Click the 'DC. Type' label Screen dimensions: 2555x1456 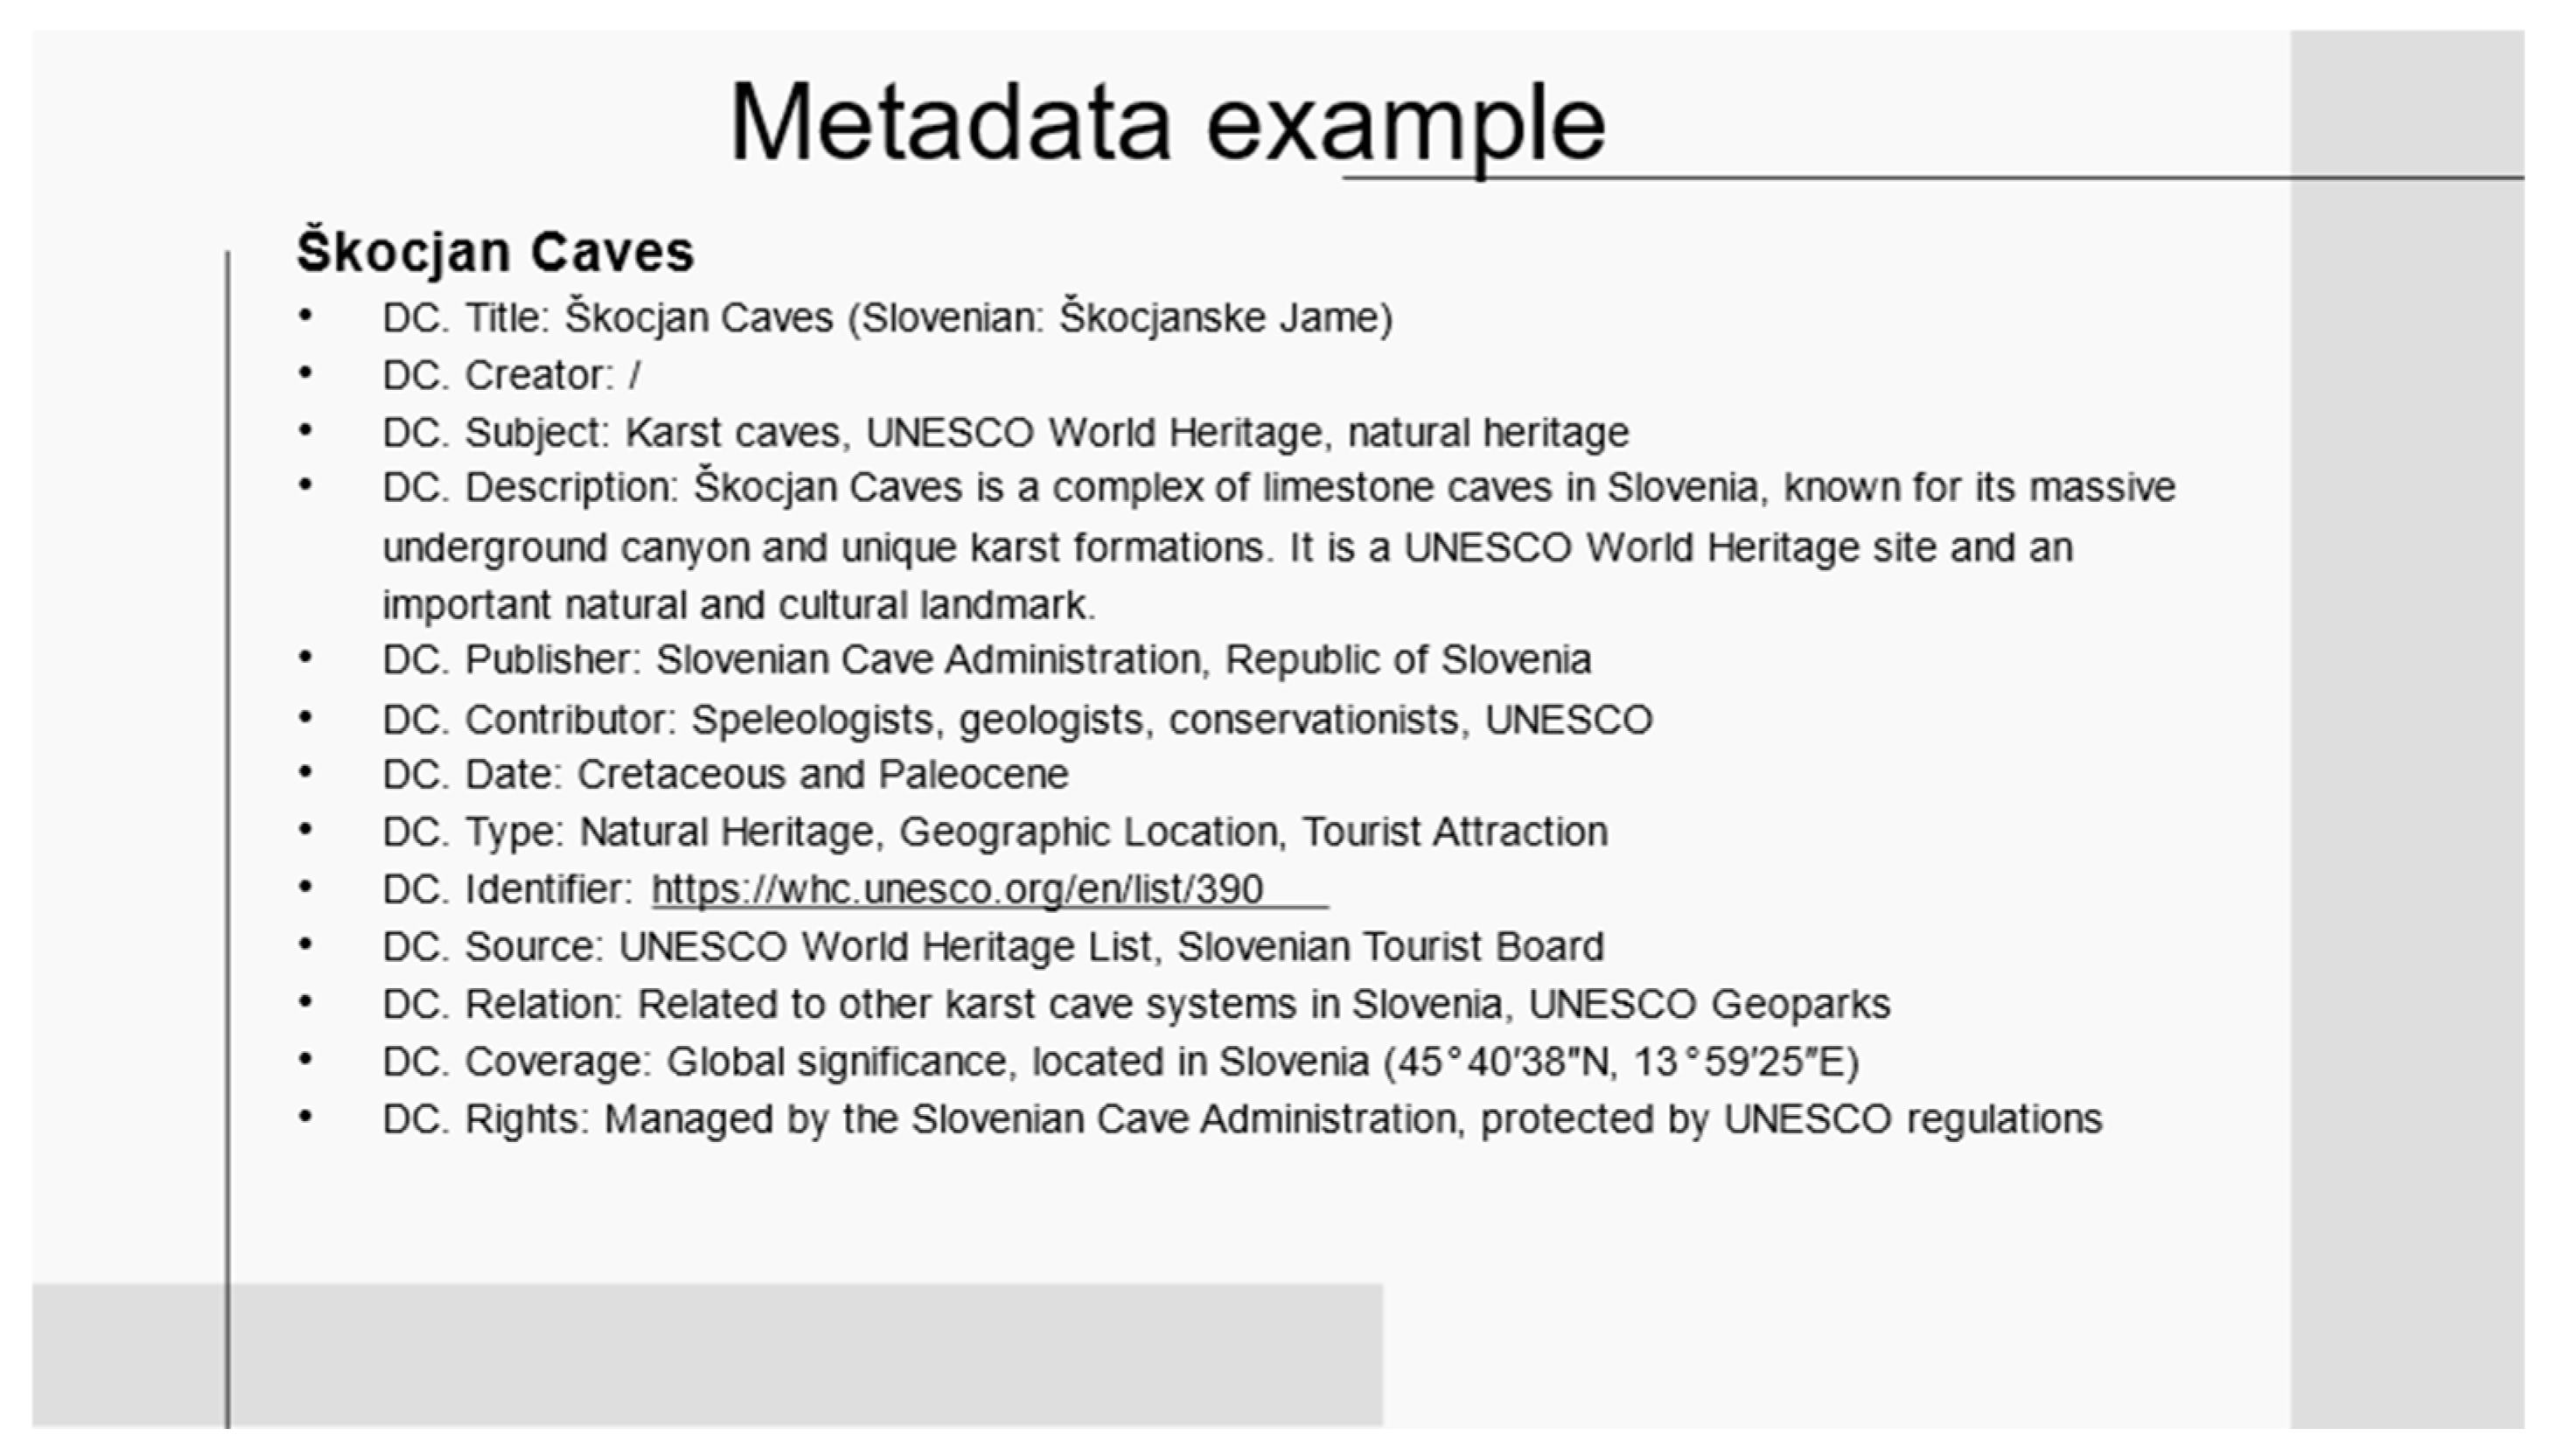(x=473, y=832)
